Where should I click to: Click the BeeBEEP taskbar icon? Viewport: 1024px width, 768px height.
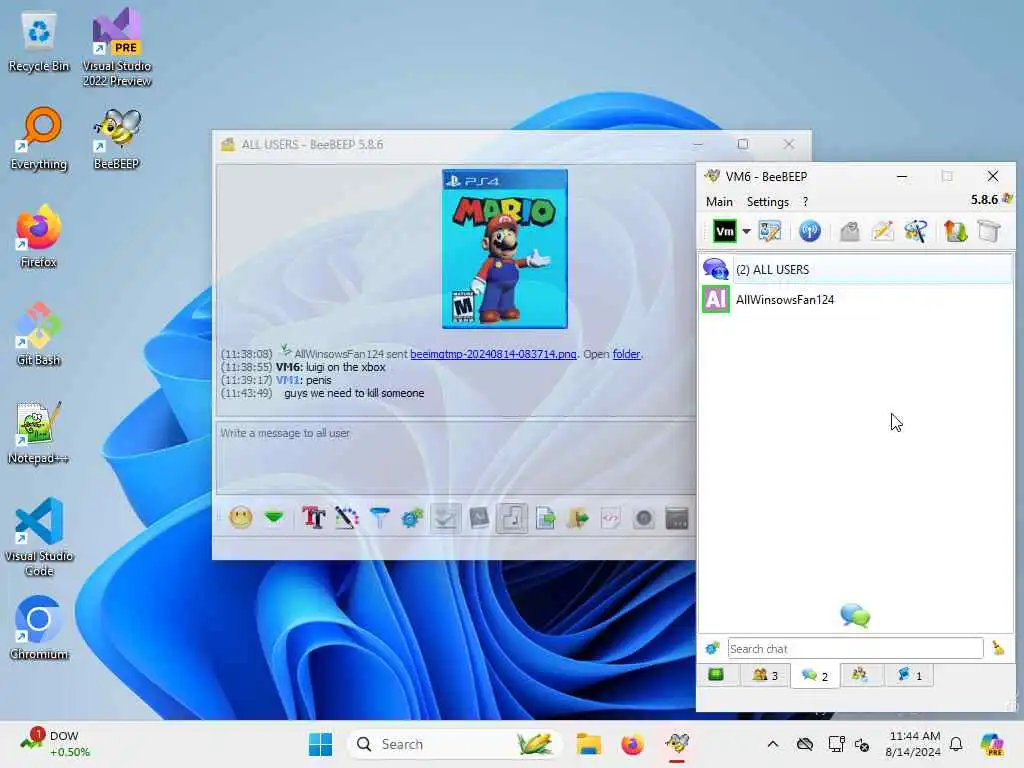pos(677,744)
